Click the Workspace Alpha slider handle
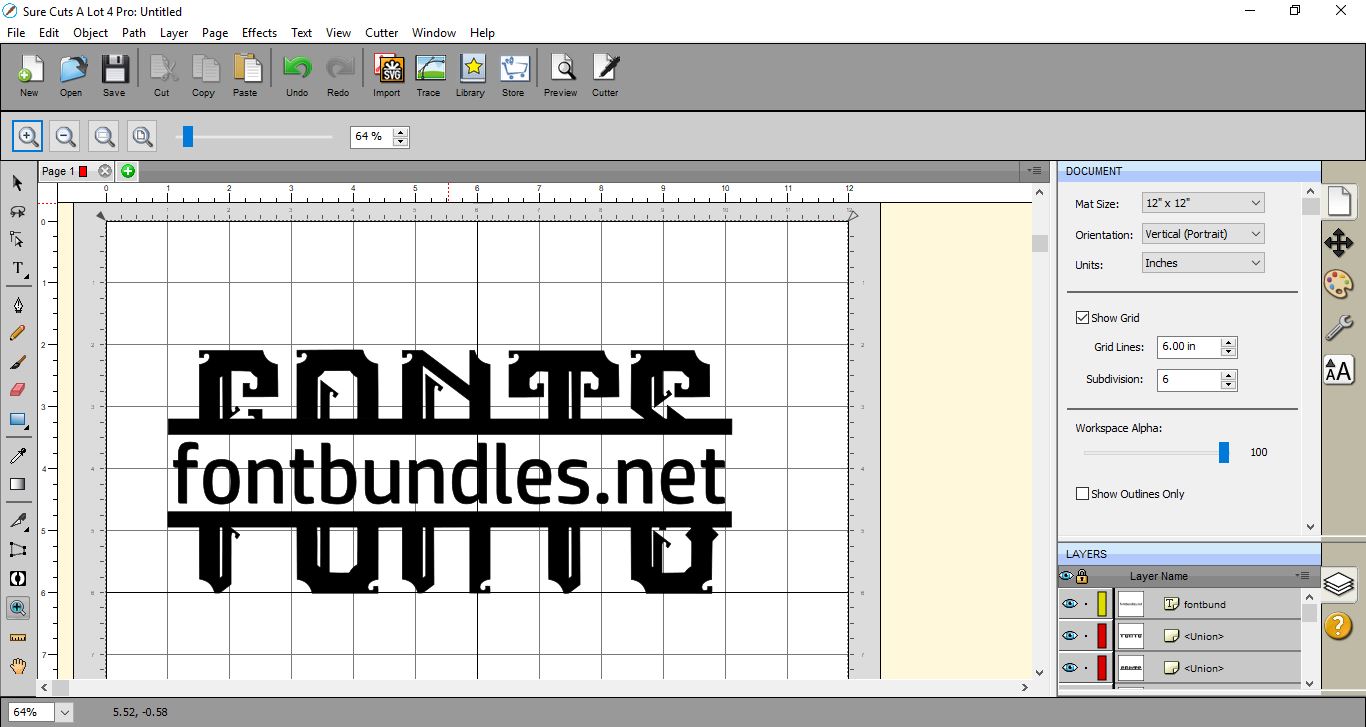Screen dimensions: 1366x727 click(1224, 453)
